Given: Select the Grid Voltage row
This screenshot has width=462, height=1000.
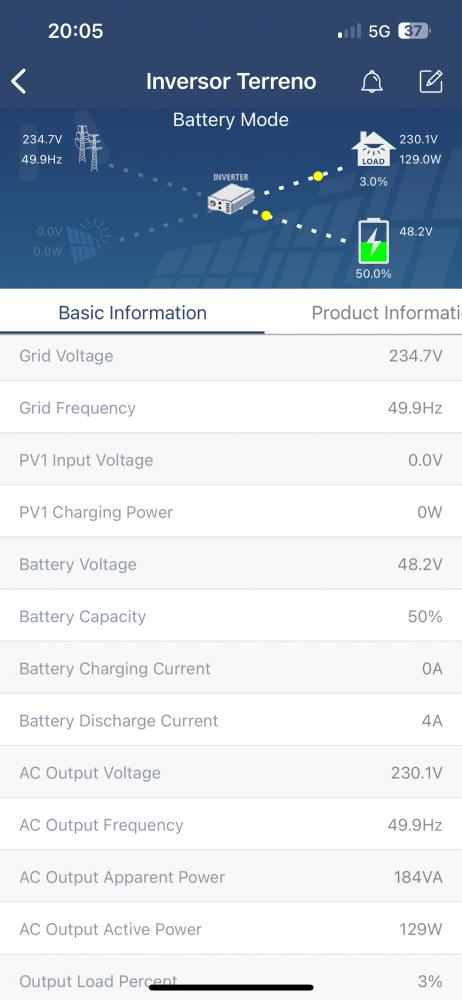Looking at the screenshot, I should click(231, 356).
